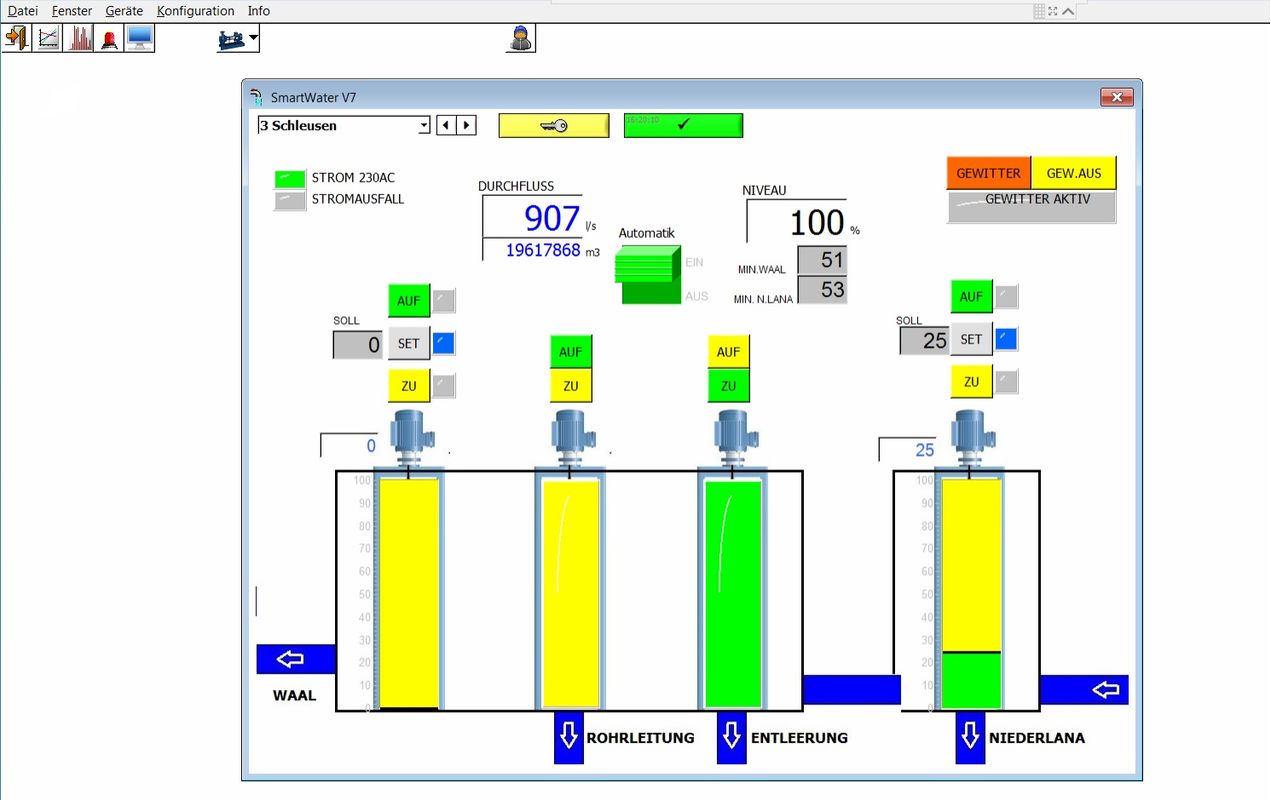Click the user operator login icon

pos(520,39)
